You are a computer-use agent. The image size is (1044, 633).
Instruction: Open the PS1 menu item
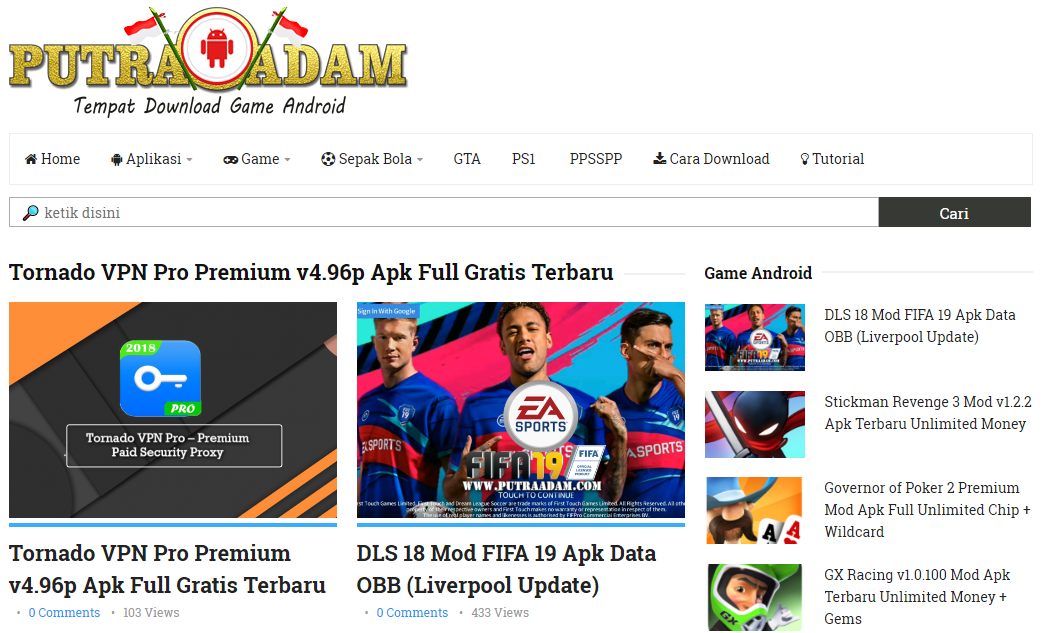point(523,159)
